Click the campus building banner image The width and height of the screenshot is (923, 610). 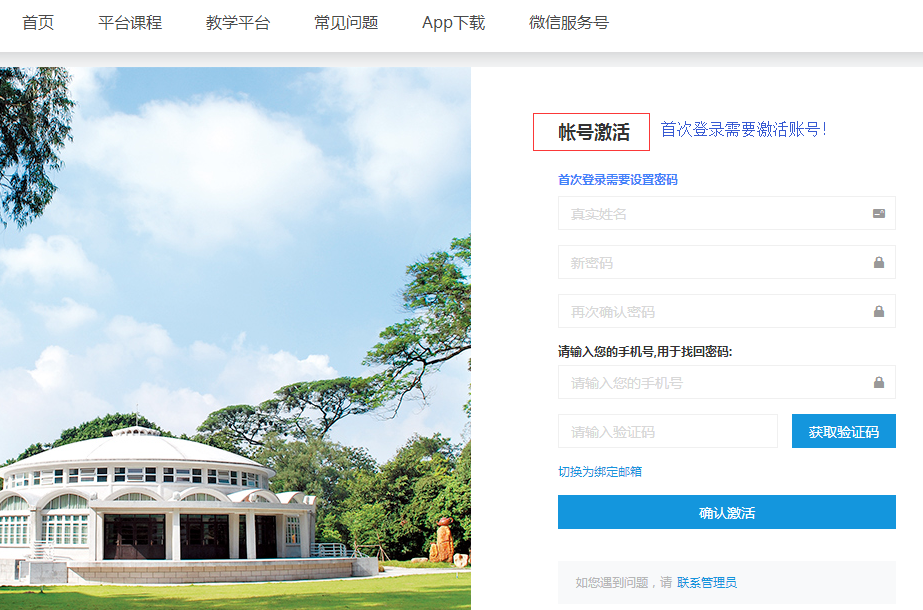235,338
